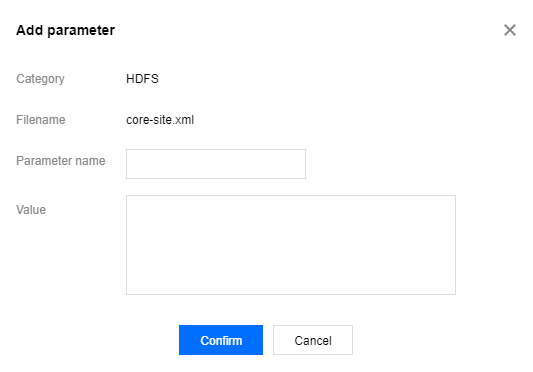Submit the new parameter with Confirm
The height and width of the screenshot is (372, 533).
[221, 340]
